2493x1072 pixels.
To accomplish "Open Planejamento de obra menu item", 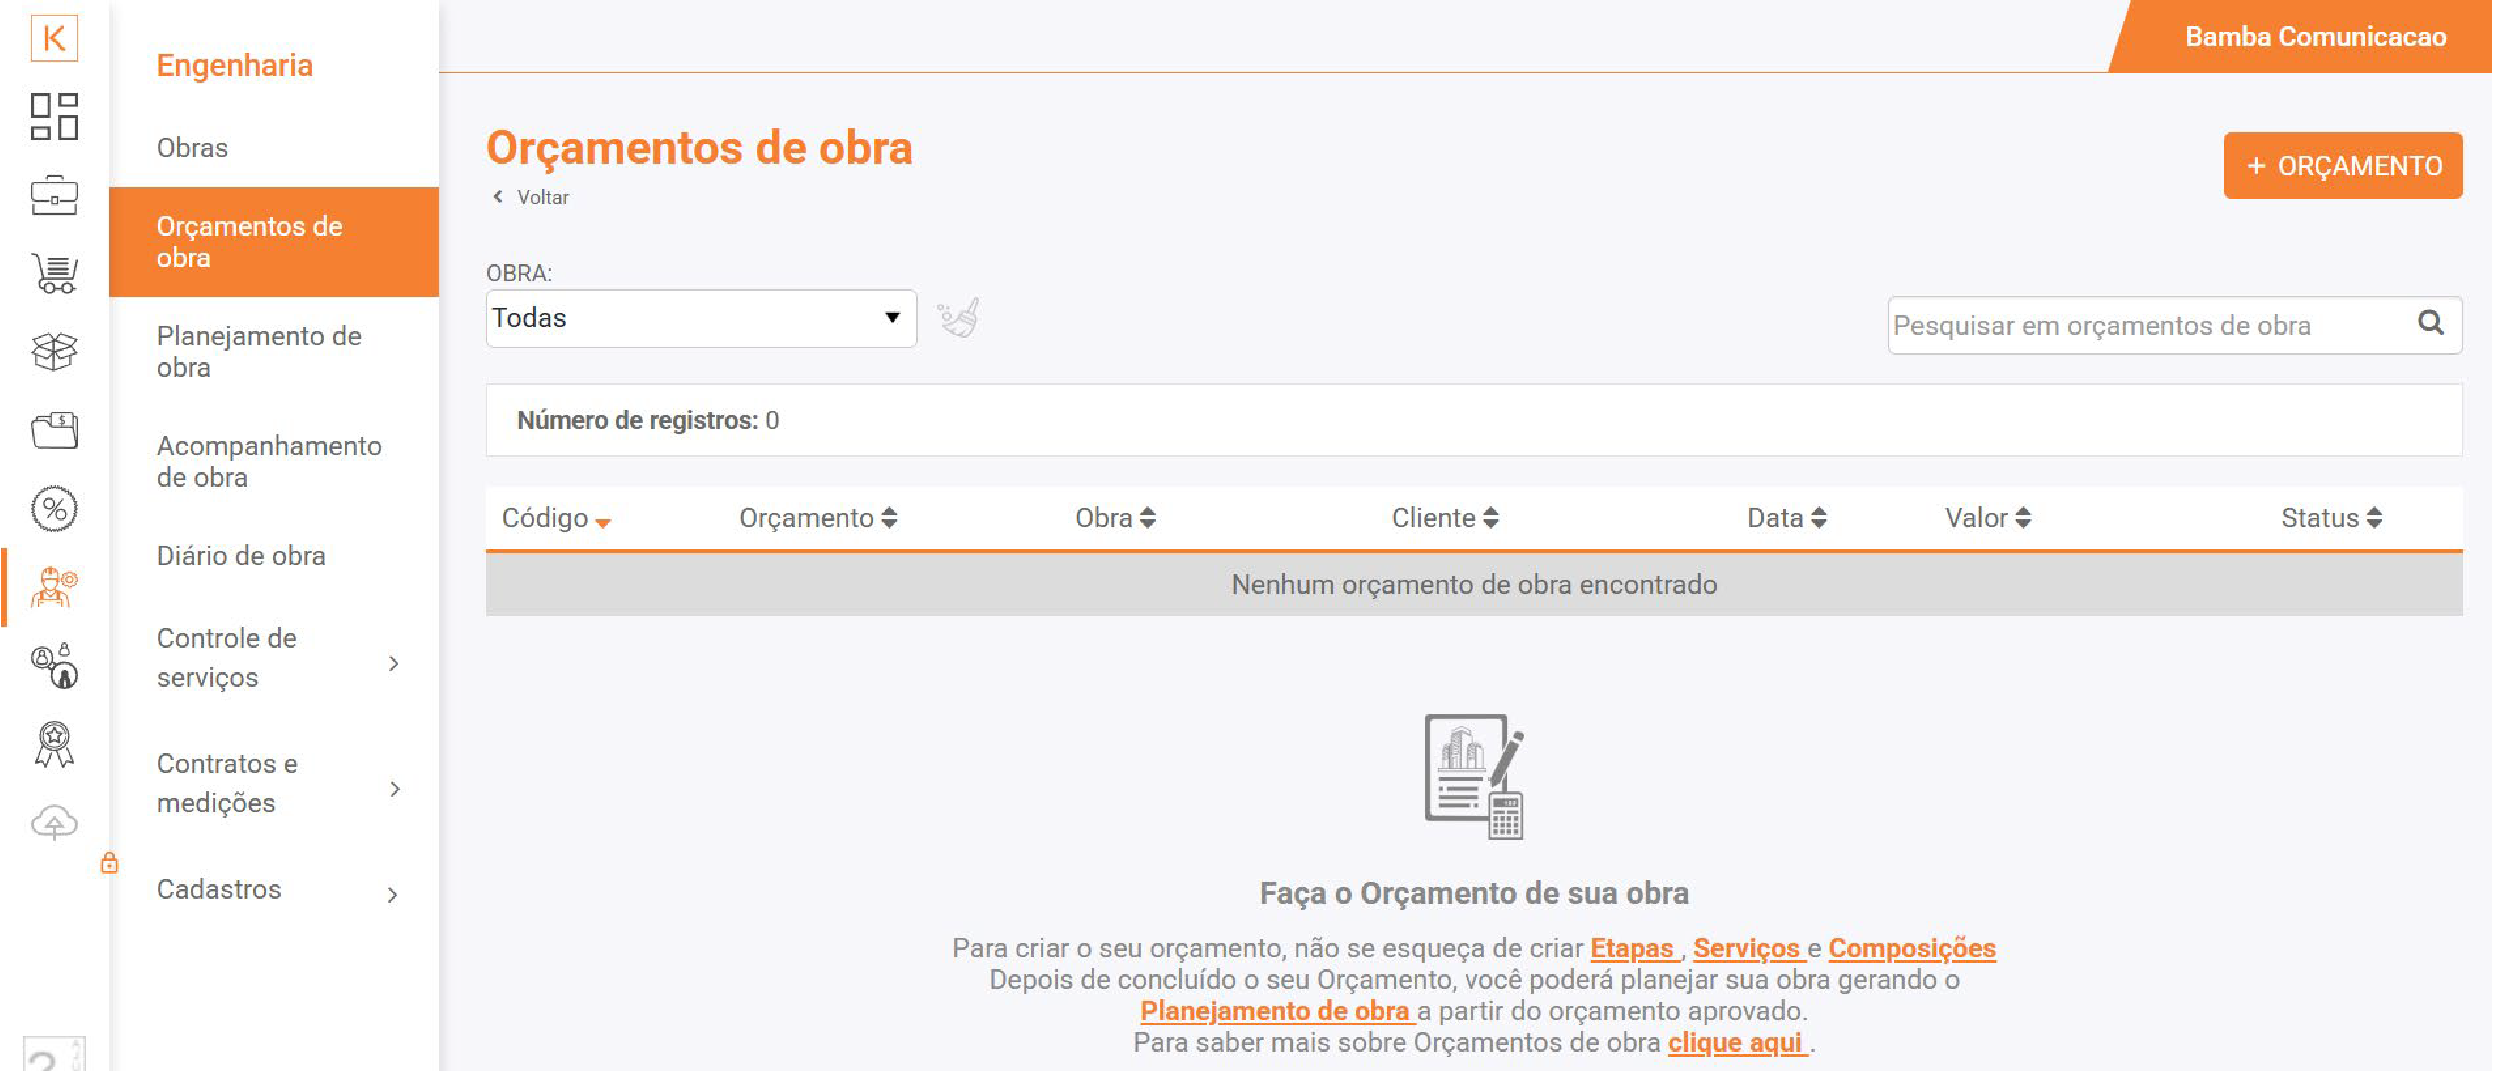I will (260, 352).
